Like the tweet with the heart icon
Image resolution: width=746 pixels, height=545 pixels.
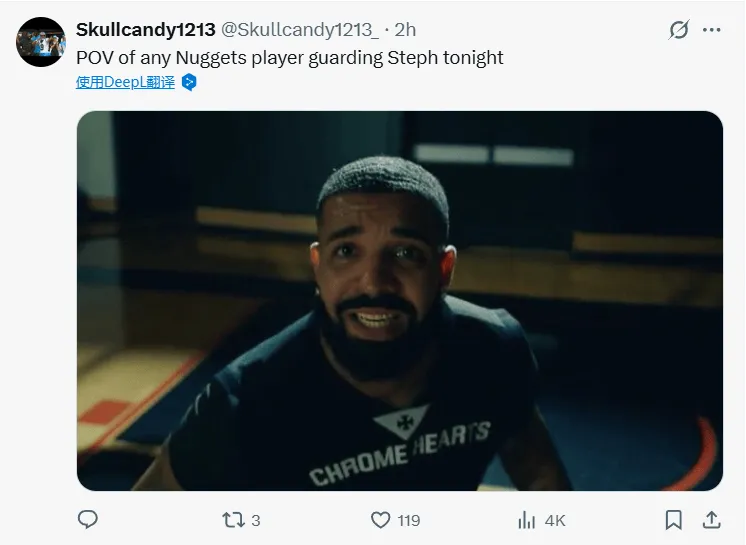[x=380, y=520]
